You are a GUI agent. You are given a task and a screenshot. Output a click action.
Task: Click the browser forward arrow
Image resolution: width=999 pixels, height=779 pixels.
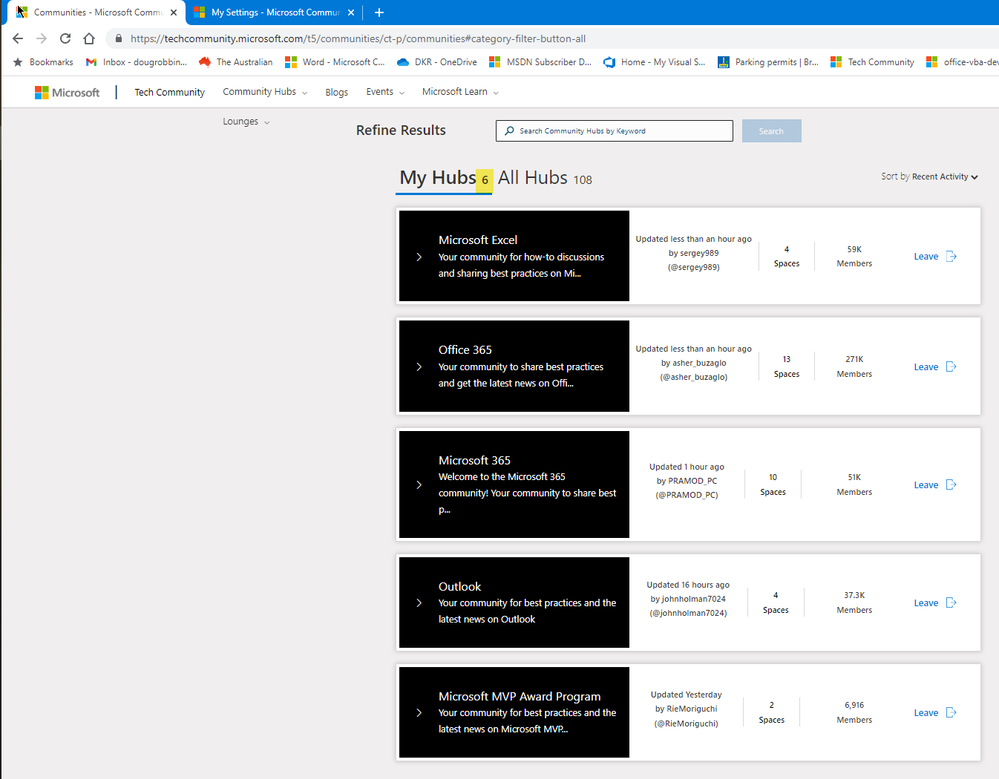41,38
